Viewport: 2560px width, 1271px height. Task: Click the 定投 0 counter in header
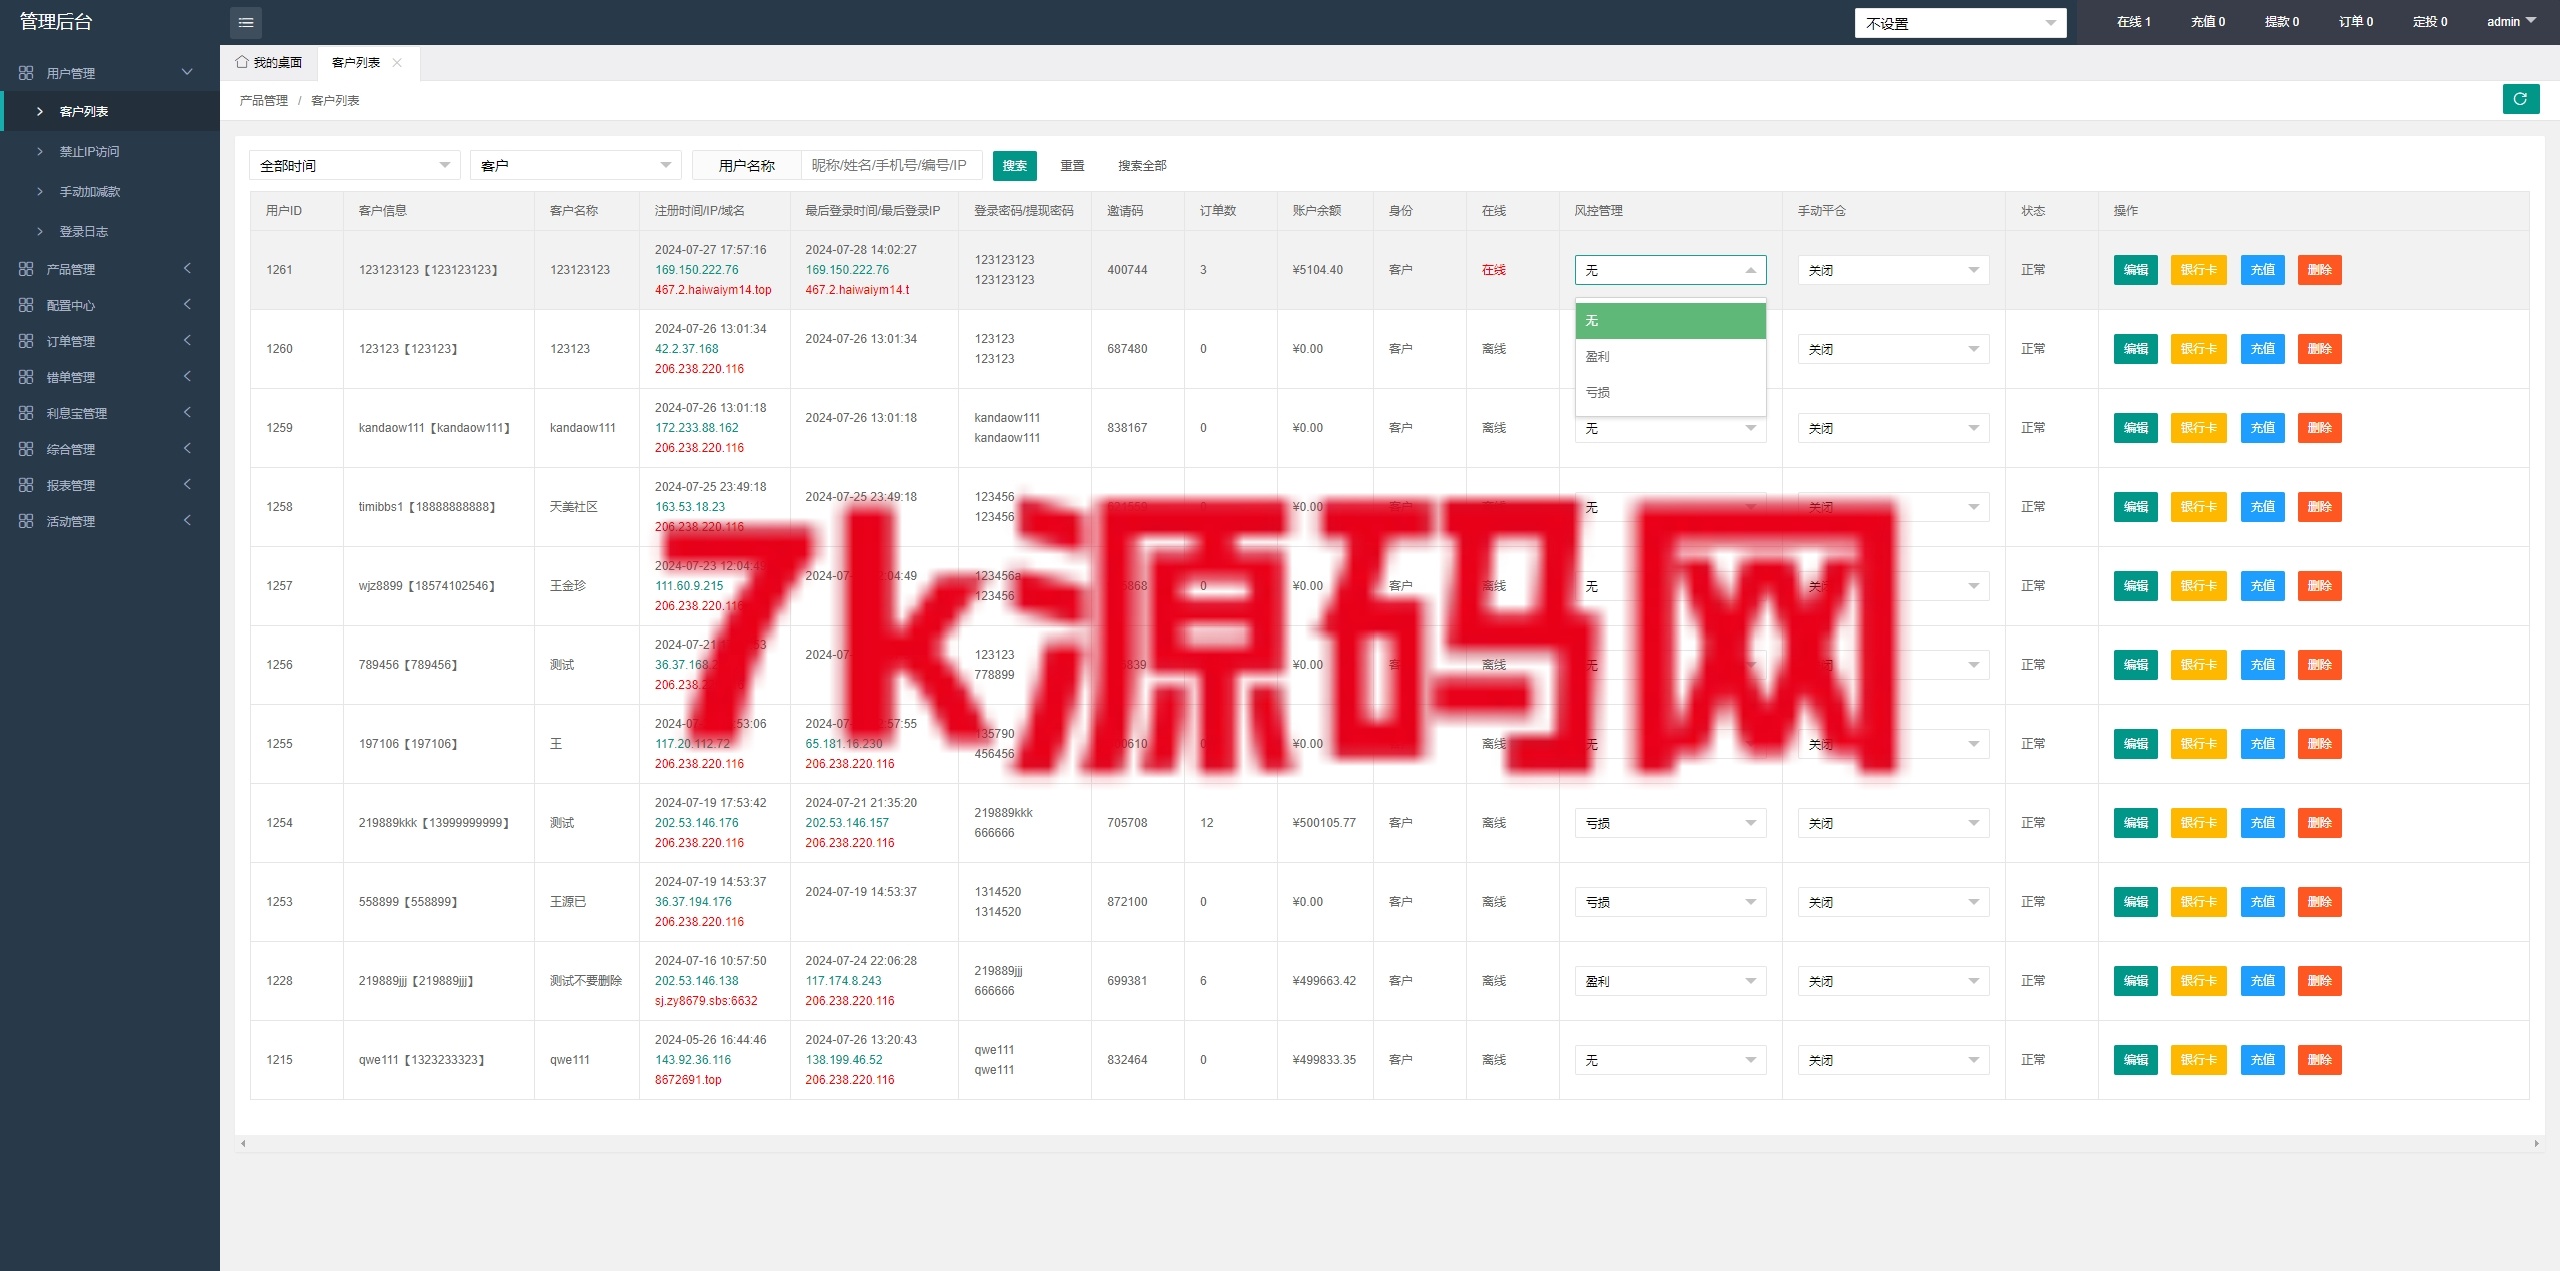pyautogui.click(x=2430, y=21)
